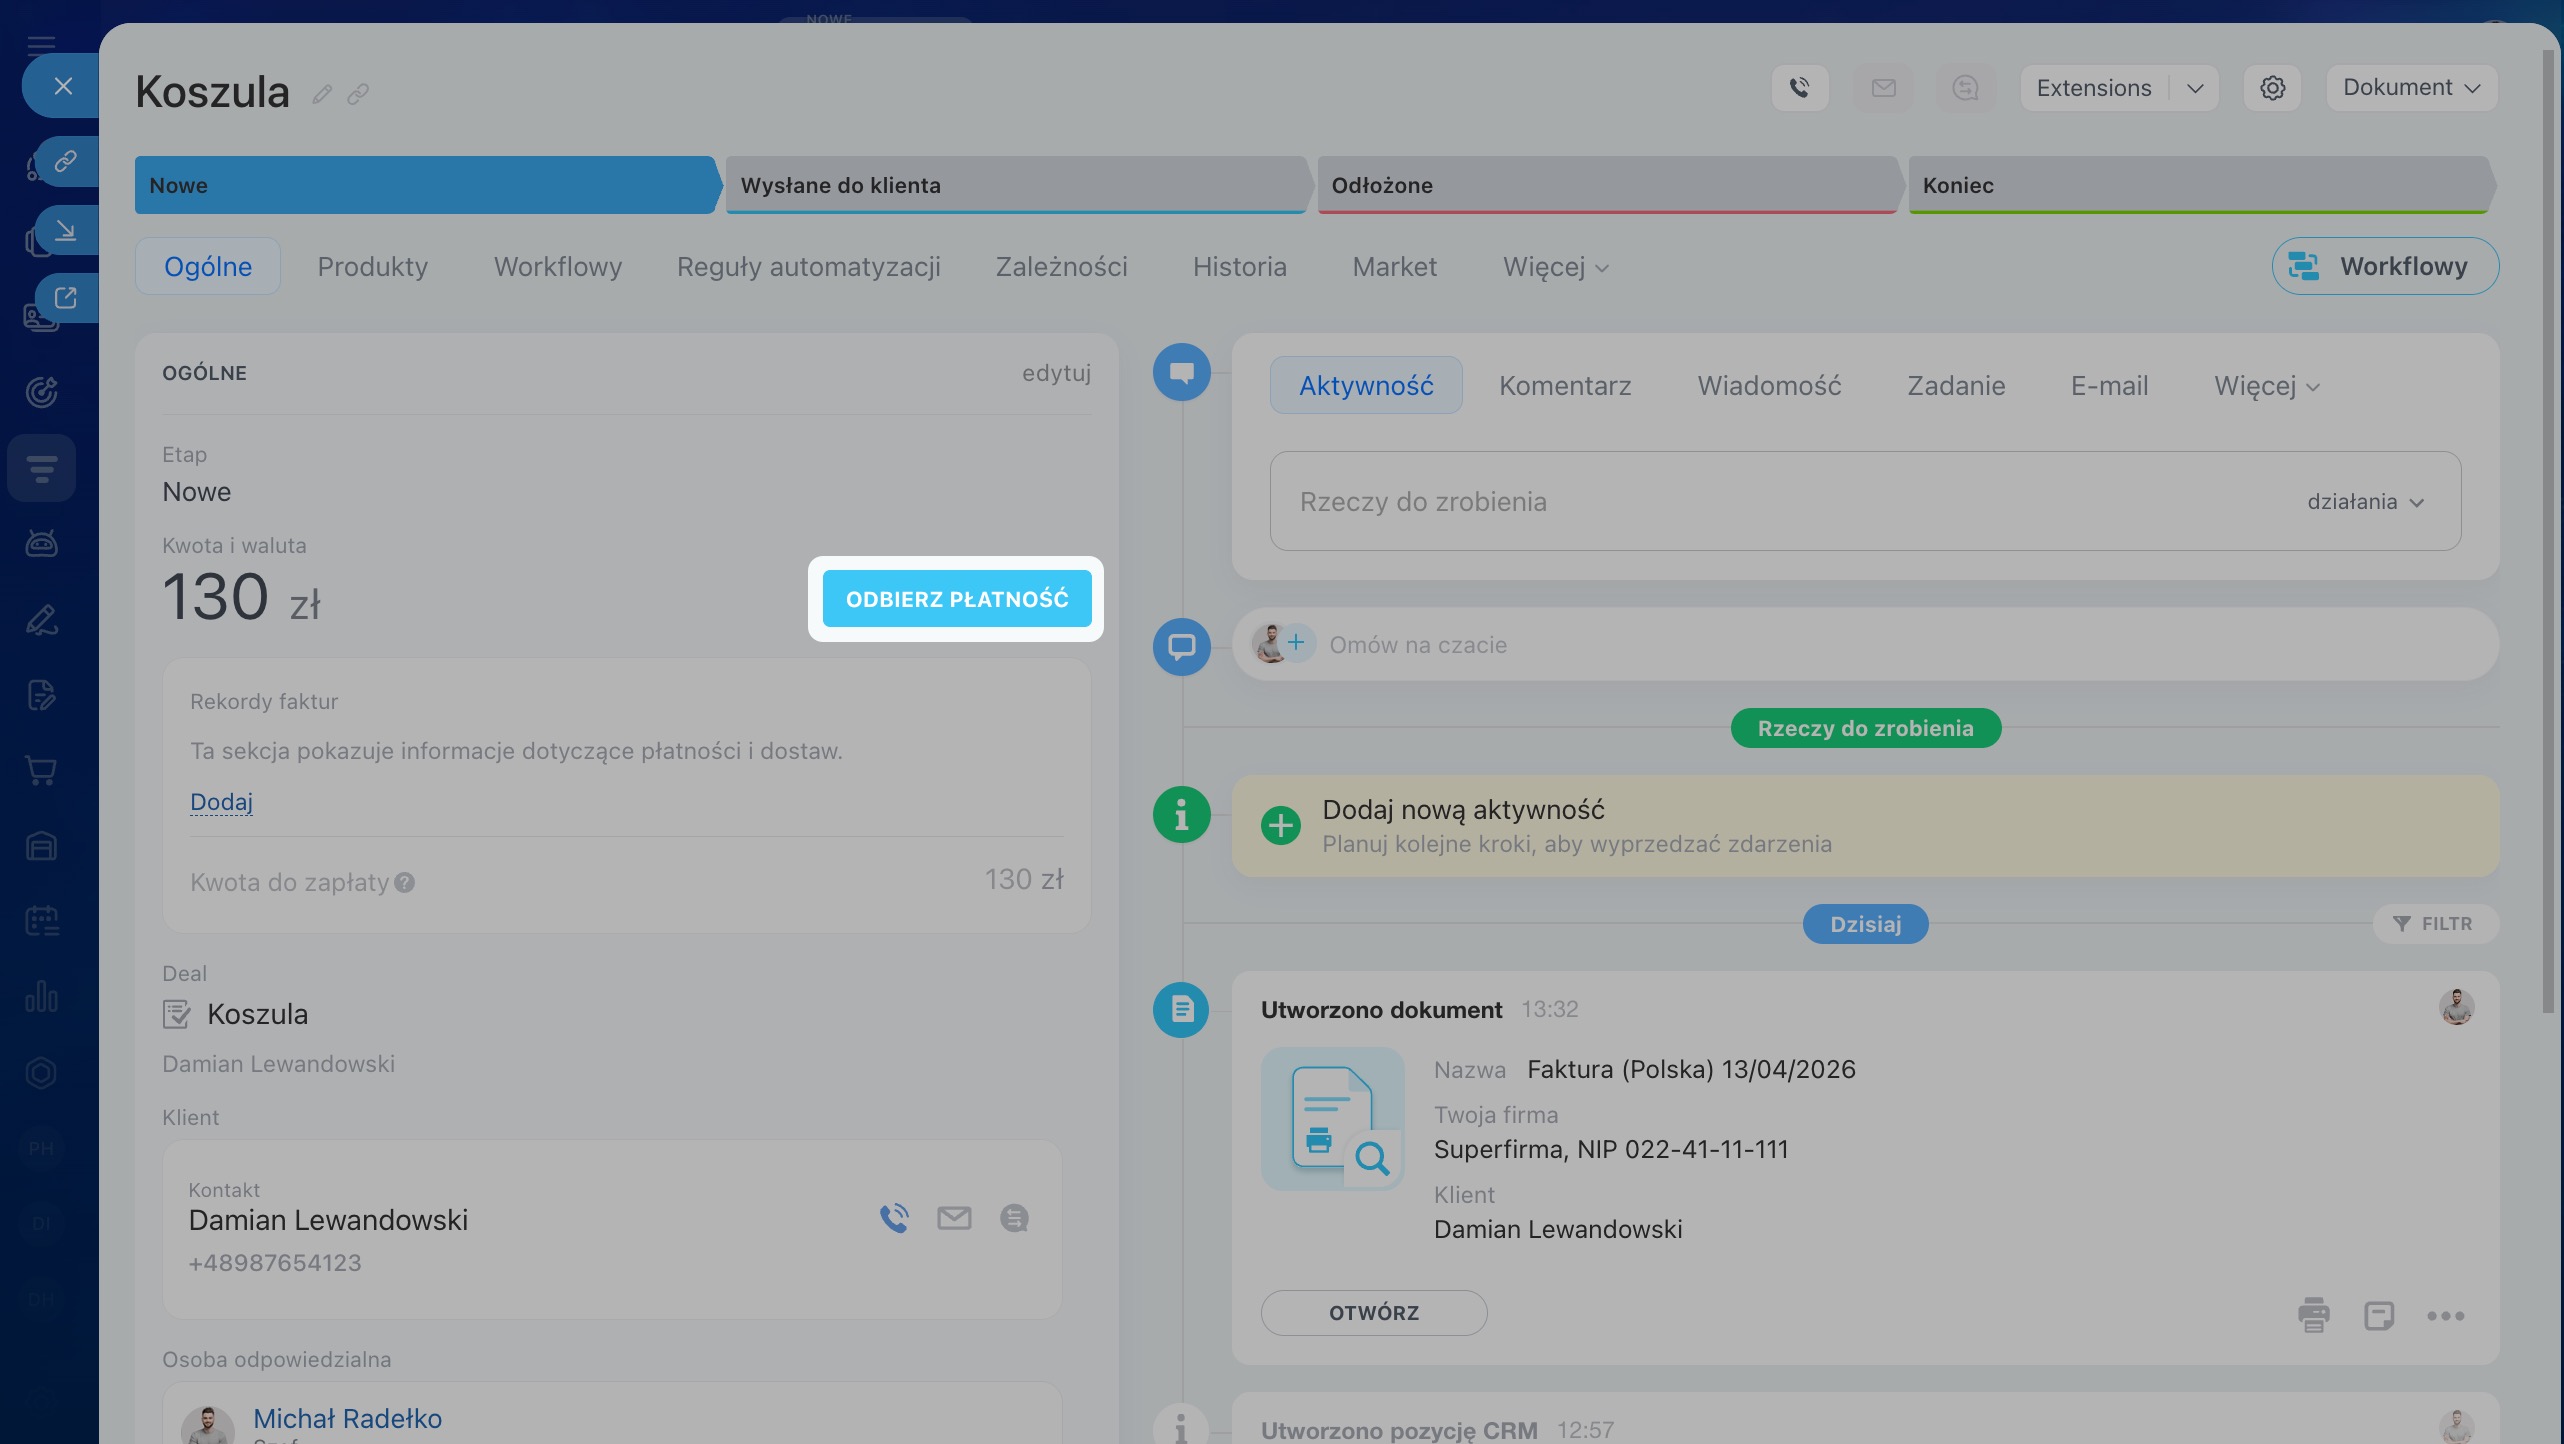
Task: Click green plus to add new activity
Action: click(x=1280, y=826)
